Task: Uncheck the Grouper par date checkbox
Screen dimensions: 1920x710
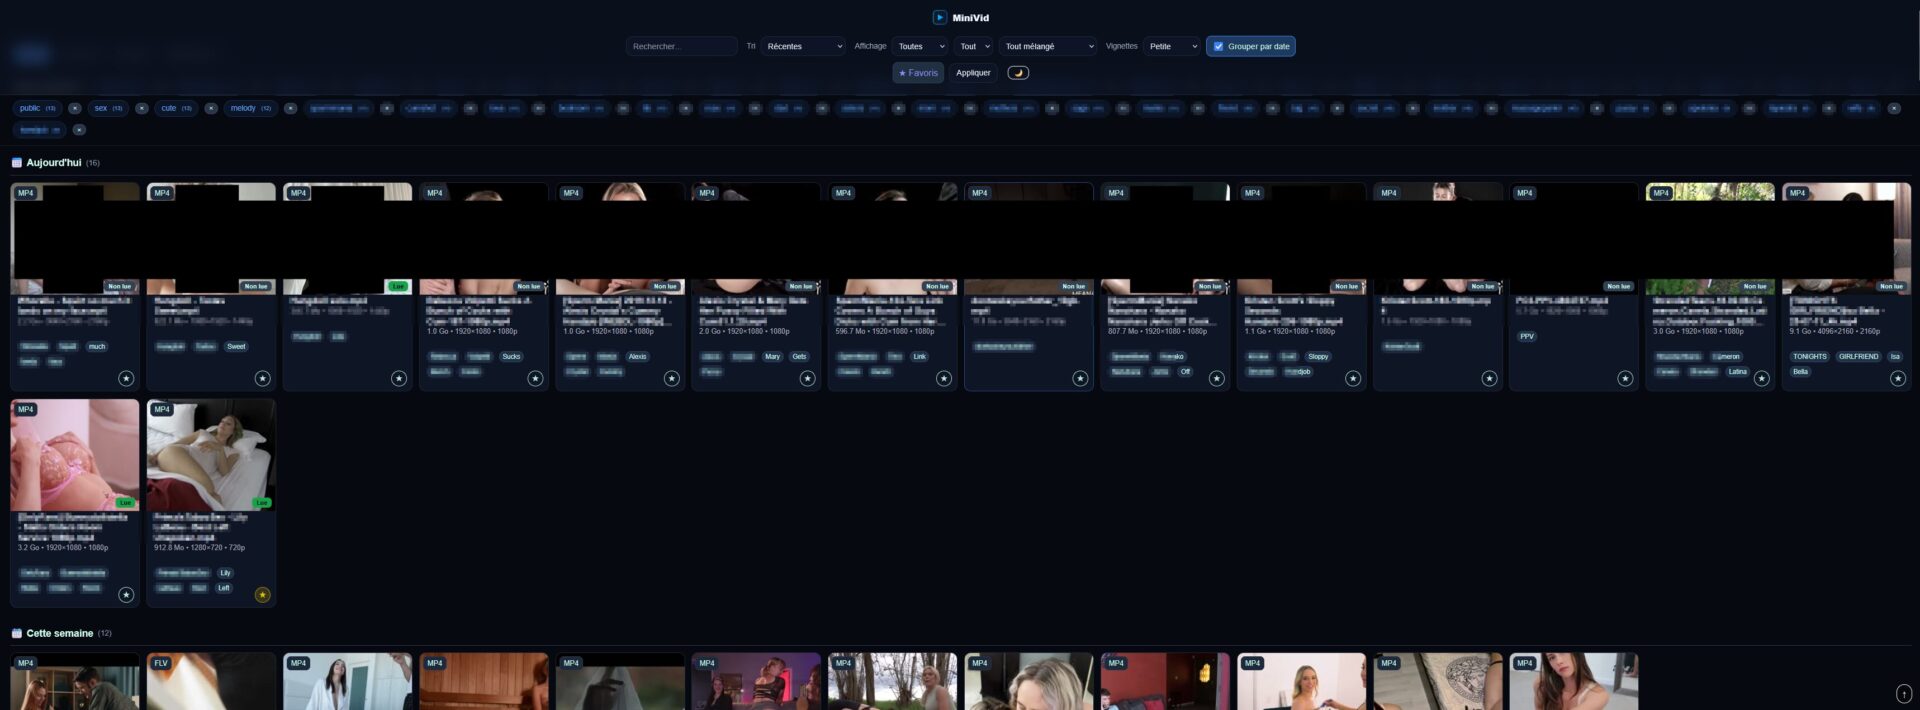Action: [1218, 46]
